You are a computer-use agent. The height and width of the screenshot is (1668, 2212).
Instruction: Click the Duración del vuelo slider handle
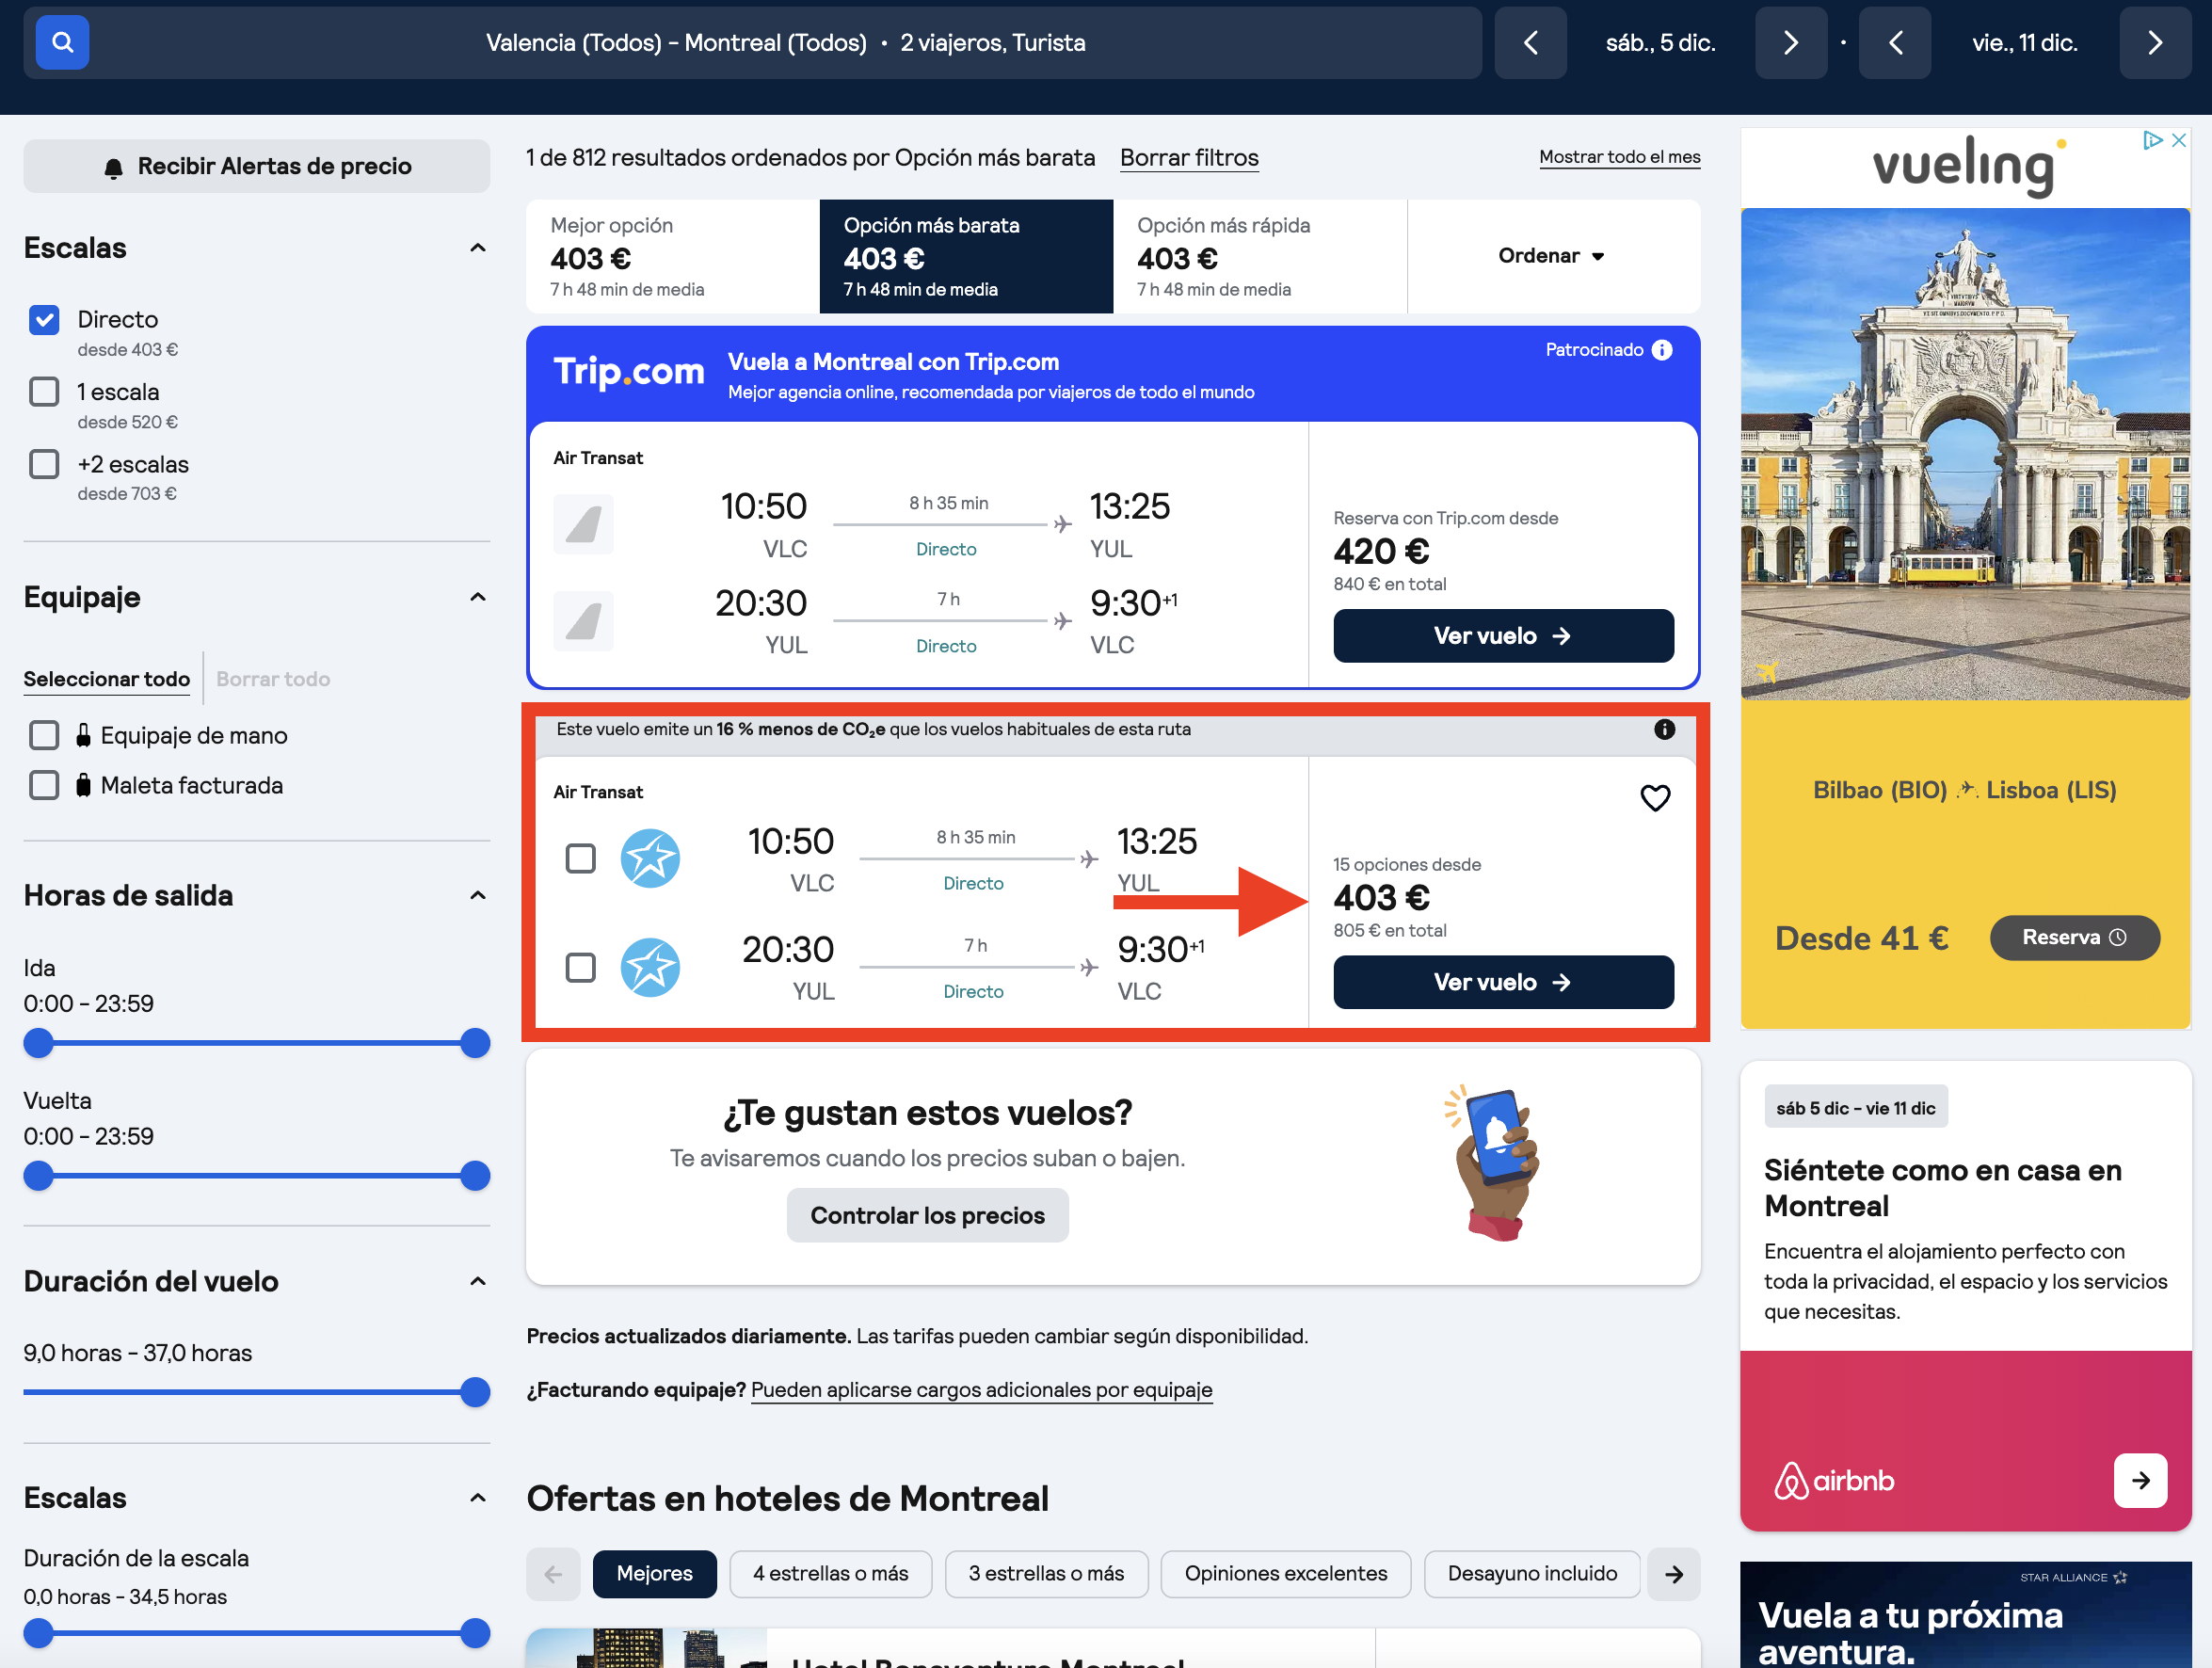(x=475, y=1392)
